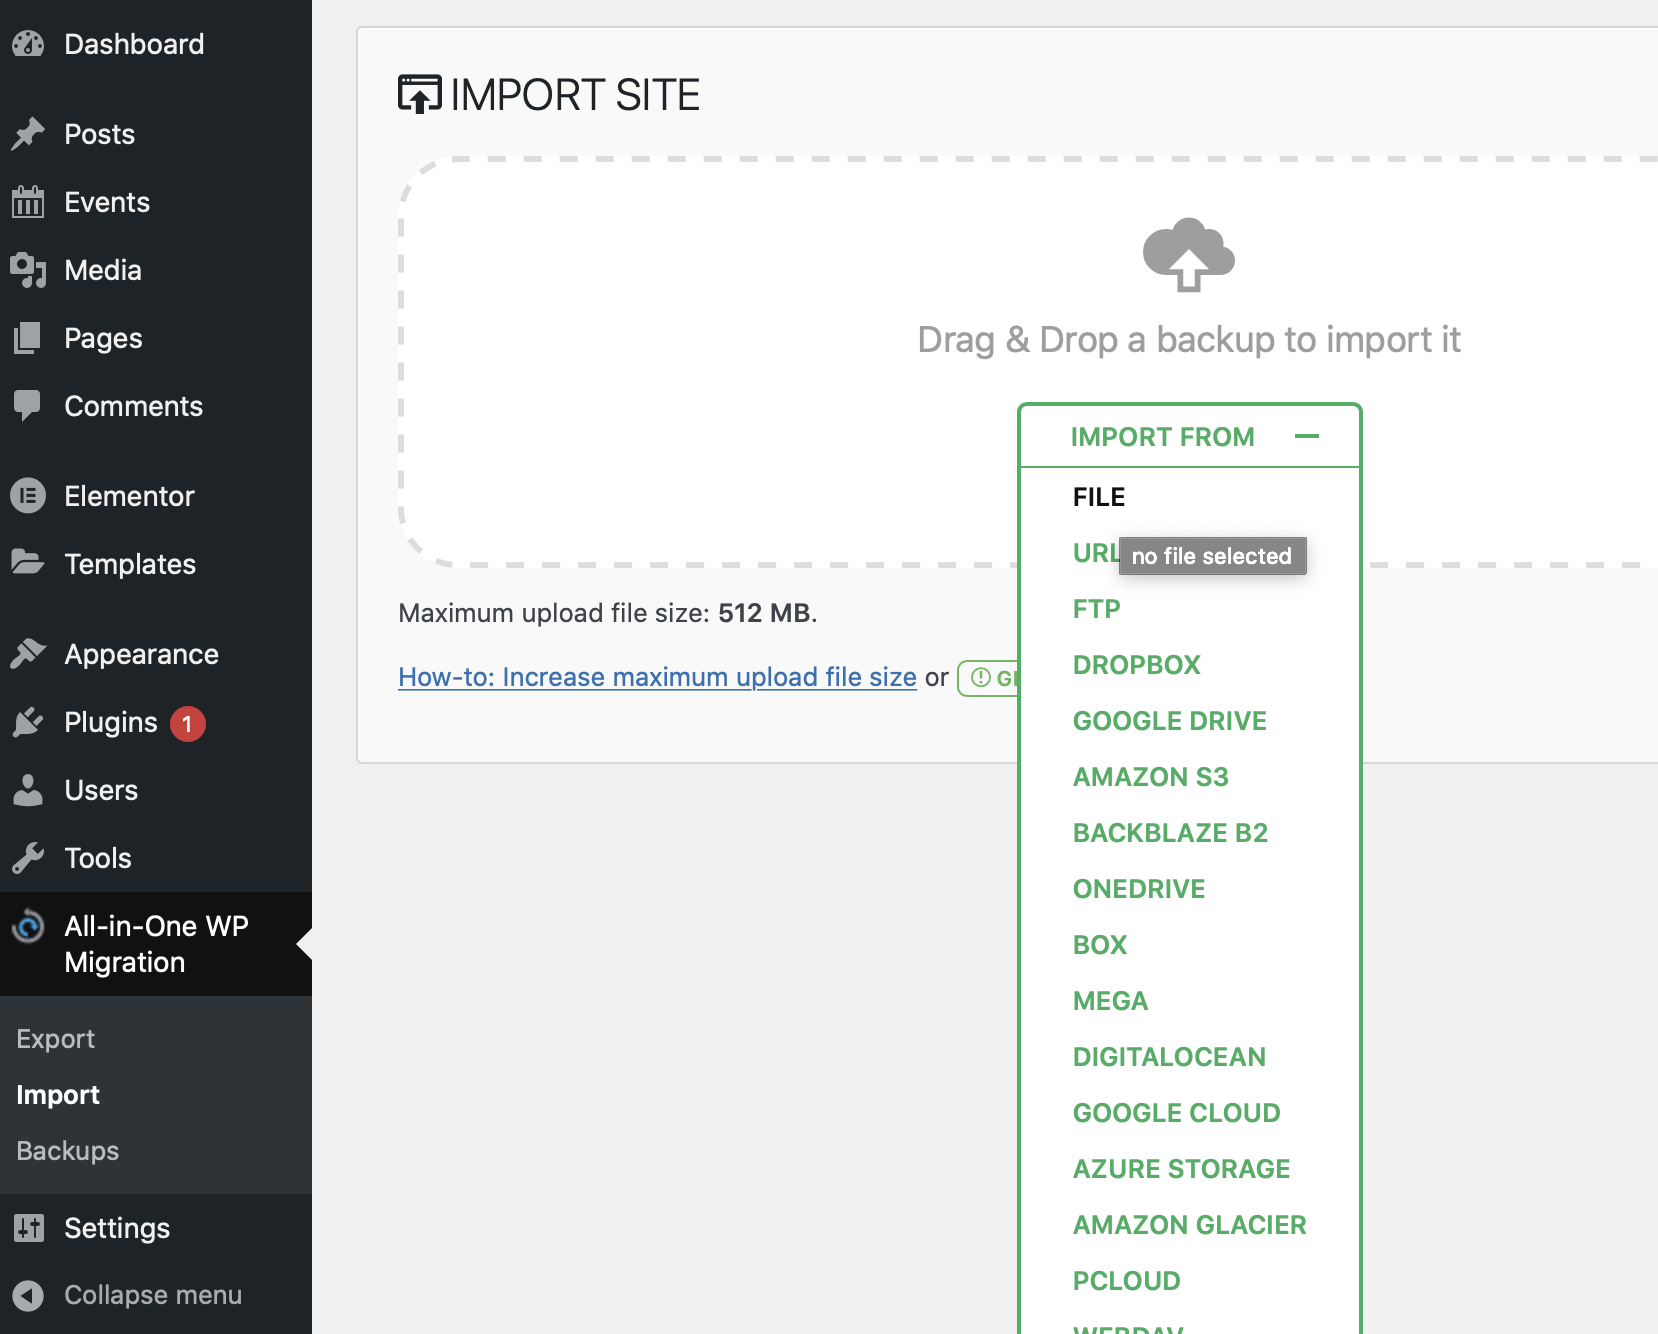Viewport: 1658px width, 1334px height.
Task: Click the Media library icon
Action: pos(28,270)
